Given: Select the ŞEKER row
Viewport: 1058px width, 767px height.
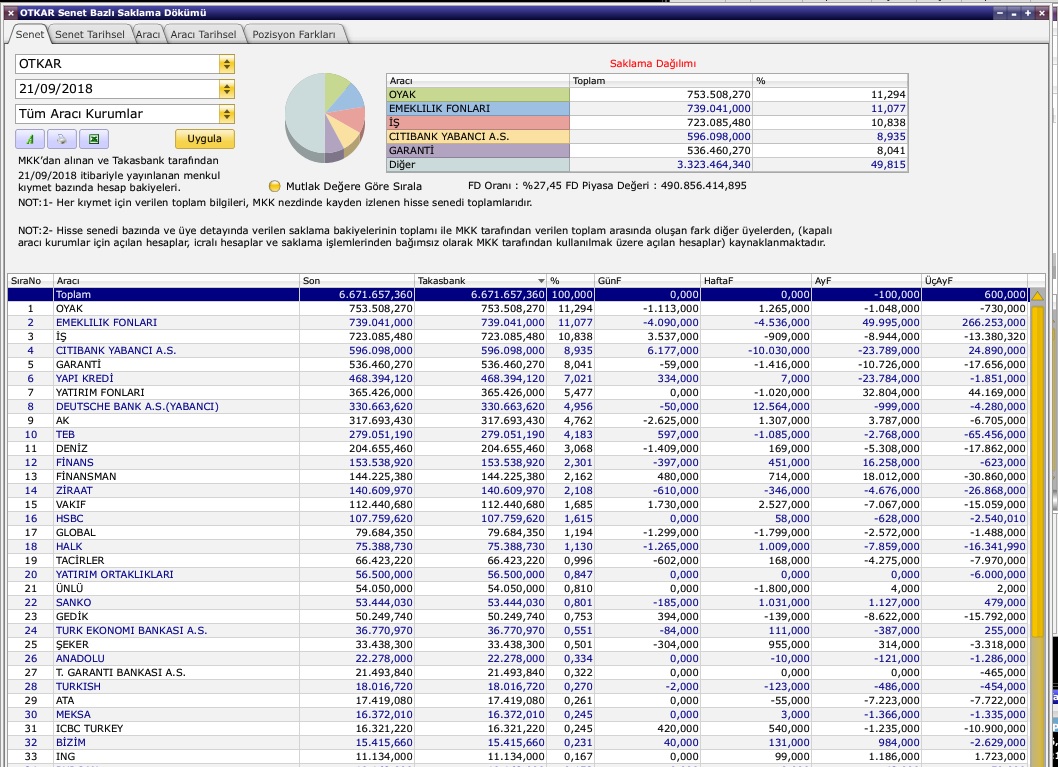Looking at the screenshot, I should tap(518, 644).
